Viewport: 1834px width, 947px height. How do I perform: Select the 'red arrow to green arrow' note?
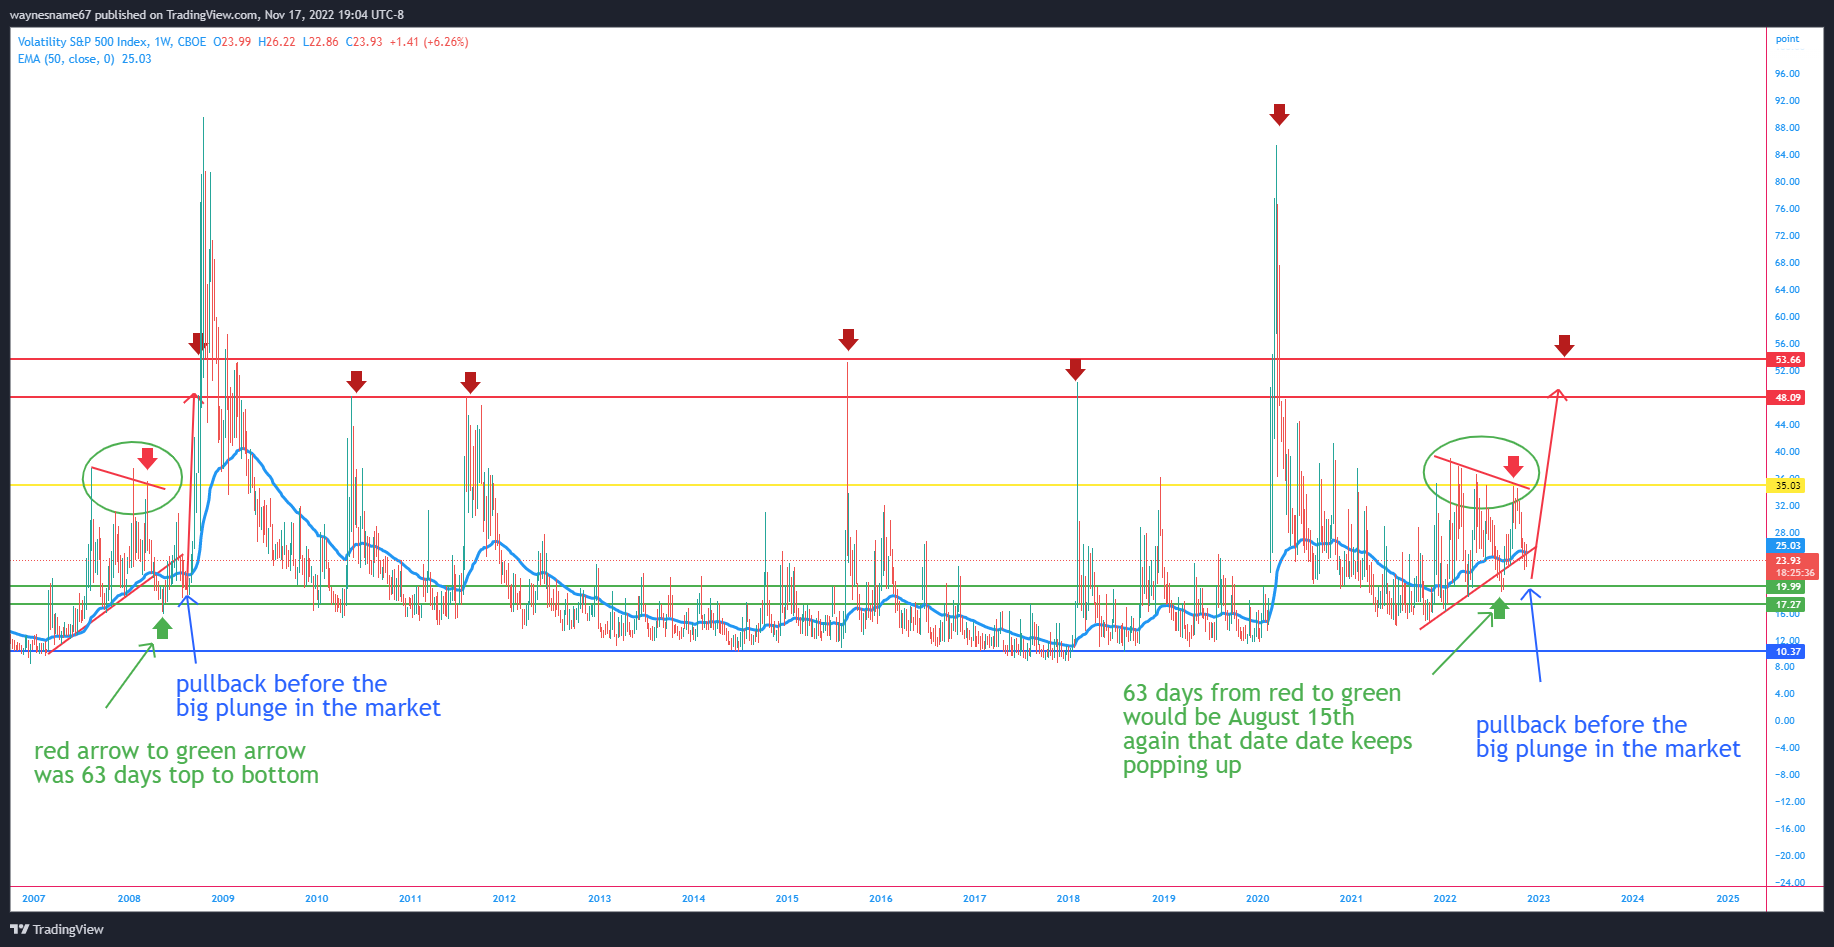pyautogui.click(x=176, y=763)
